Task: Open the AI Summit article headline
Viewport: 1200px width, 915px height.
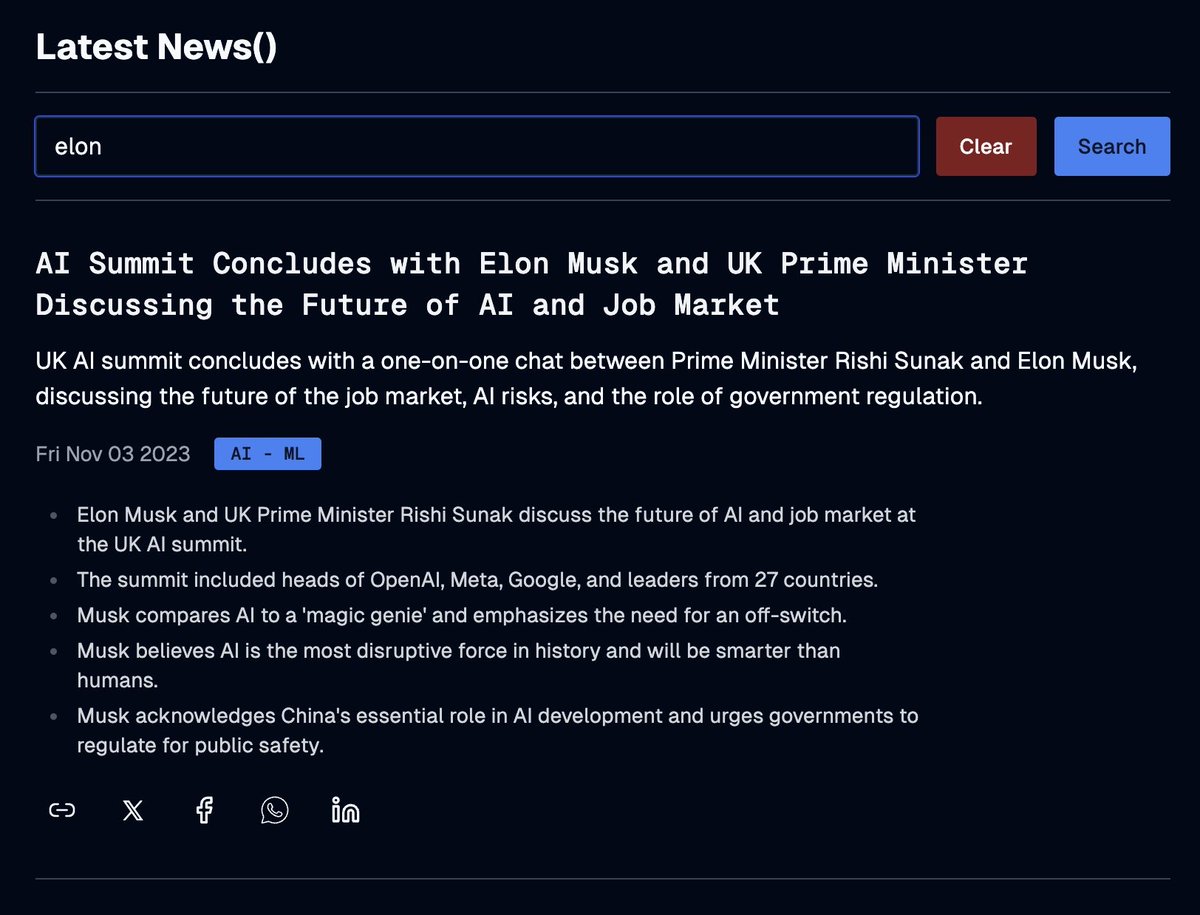Action: 531,284
